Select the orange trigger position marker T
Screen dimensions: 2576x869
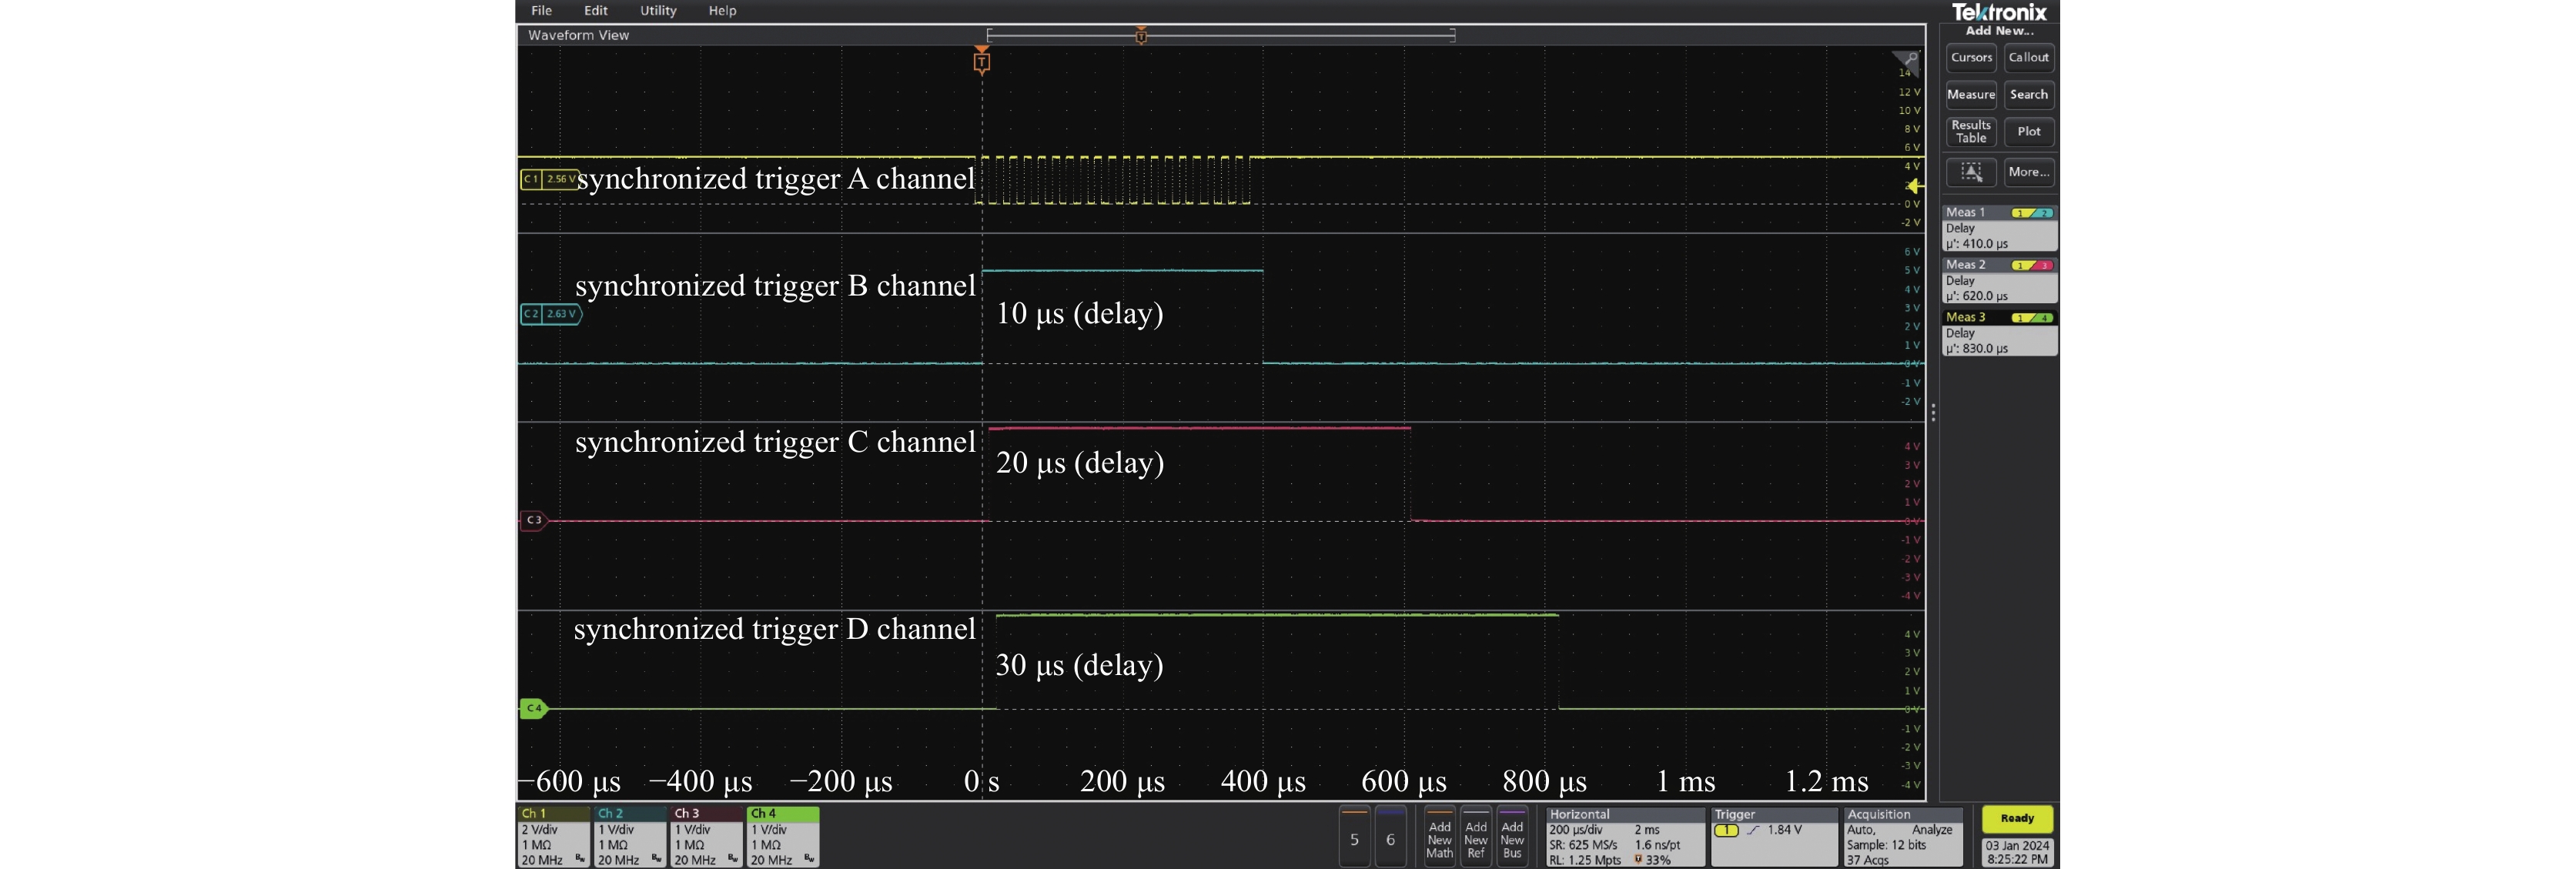(981, 62)
